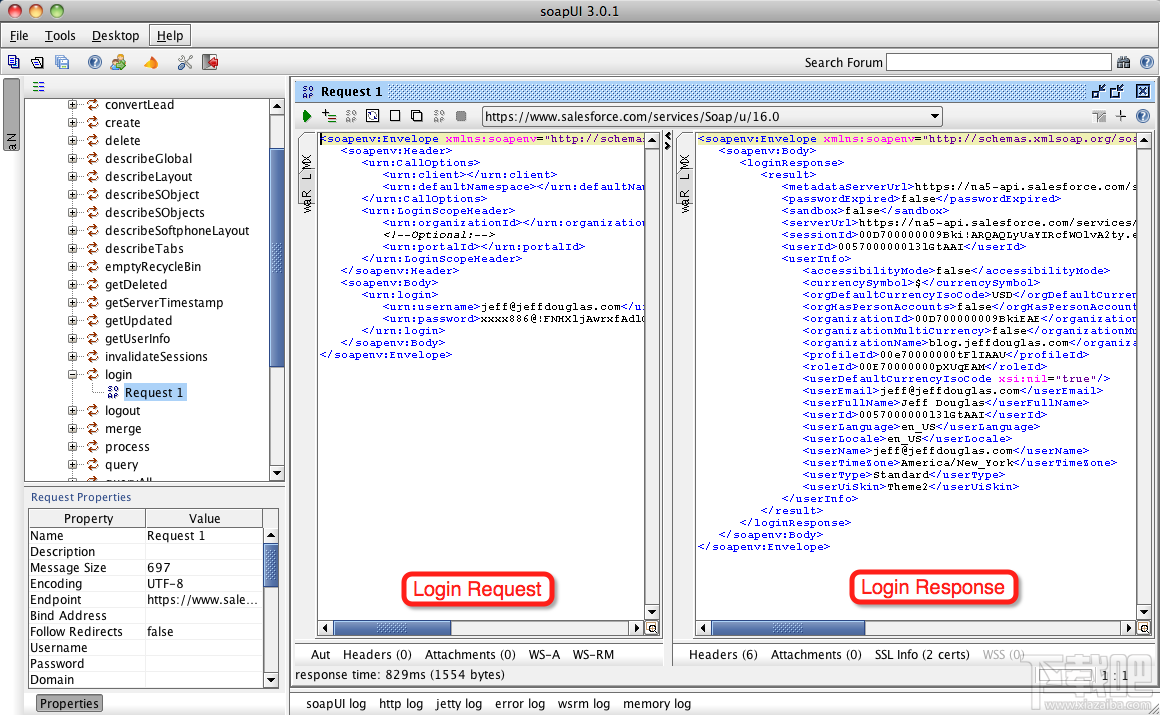The width and height of the screenshot is (1160, 715).
Task: Click the New soapUI Project toolbar icon
Action: pos(13,62)
